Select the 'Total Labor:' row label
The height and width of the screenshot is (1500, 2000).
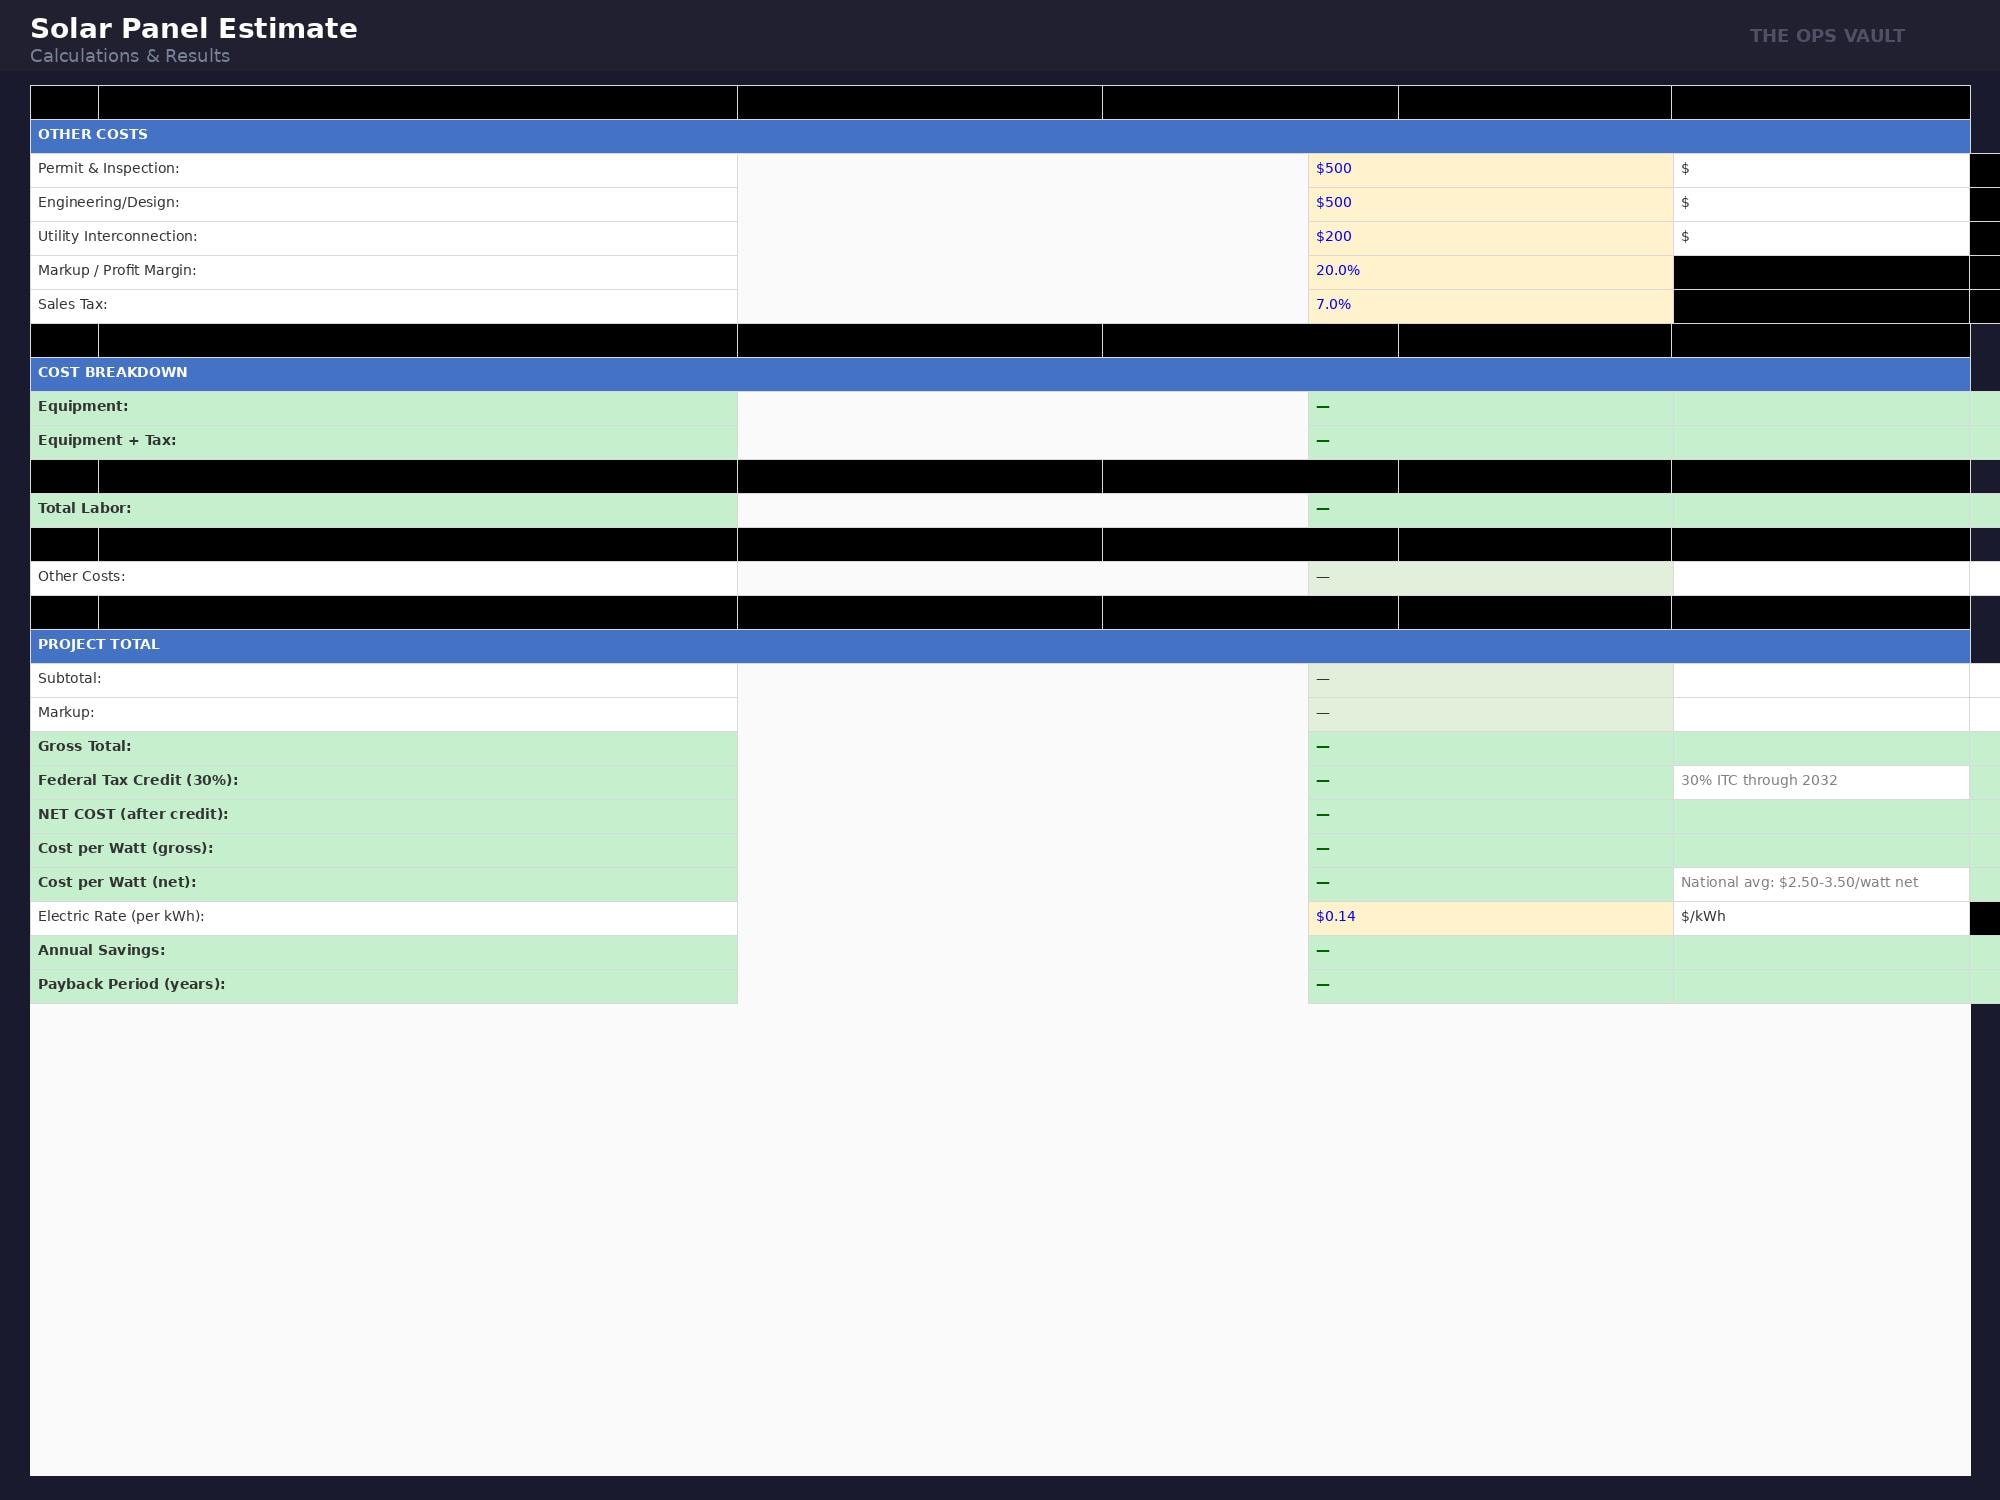(x=384, y=510)
